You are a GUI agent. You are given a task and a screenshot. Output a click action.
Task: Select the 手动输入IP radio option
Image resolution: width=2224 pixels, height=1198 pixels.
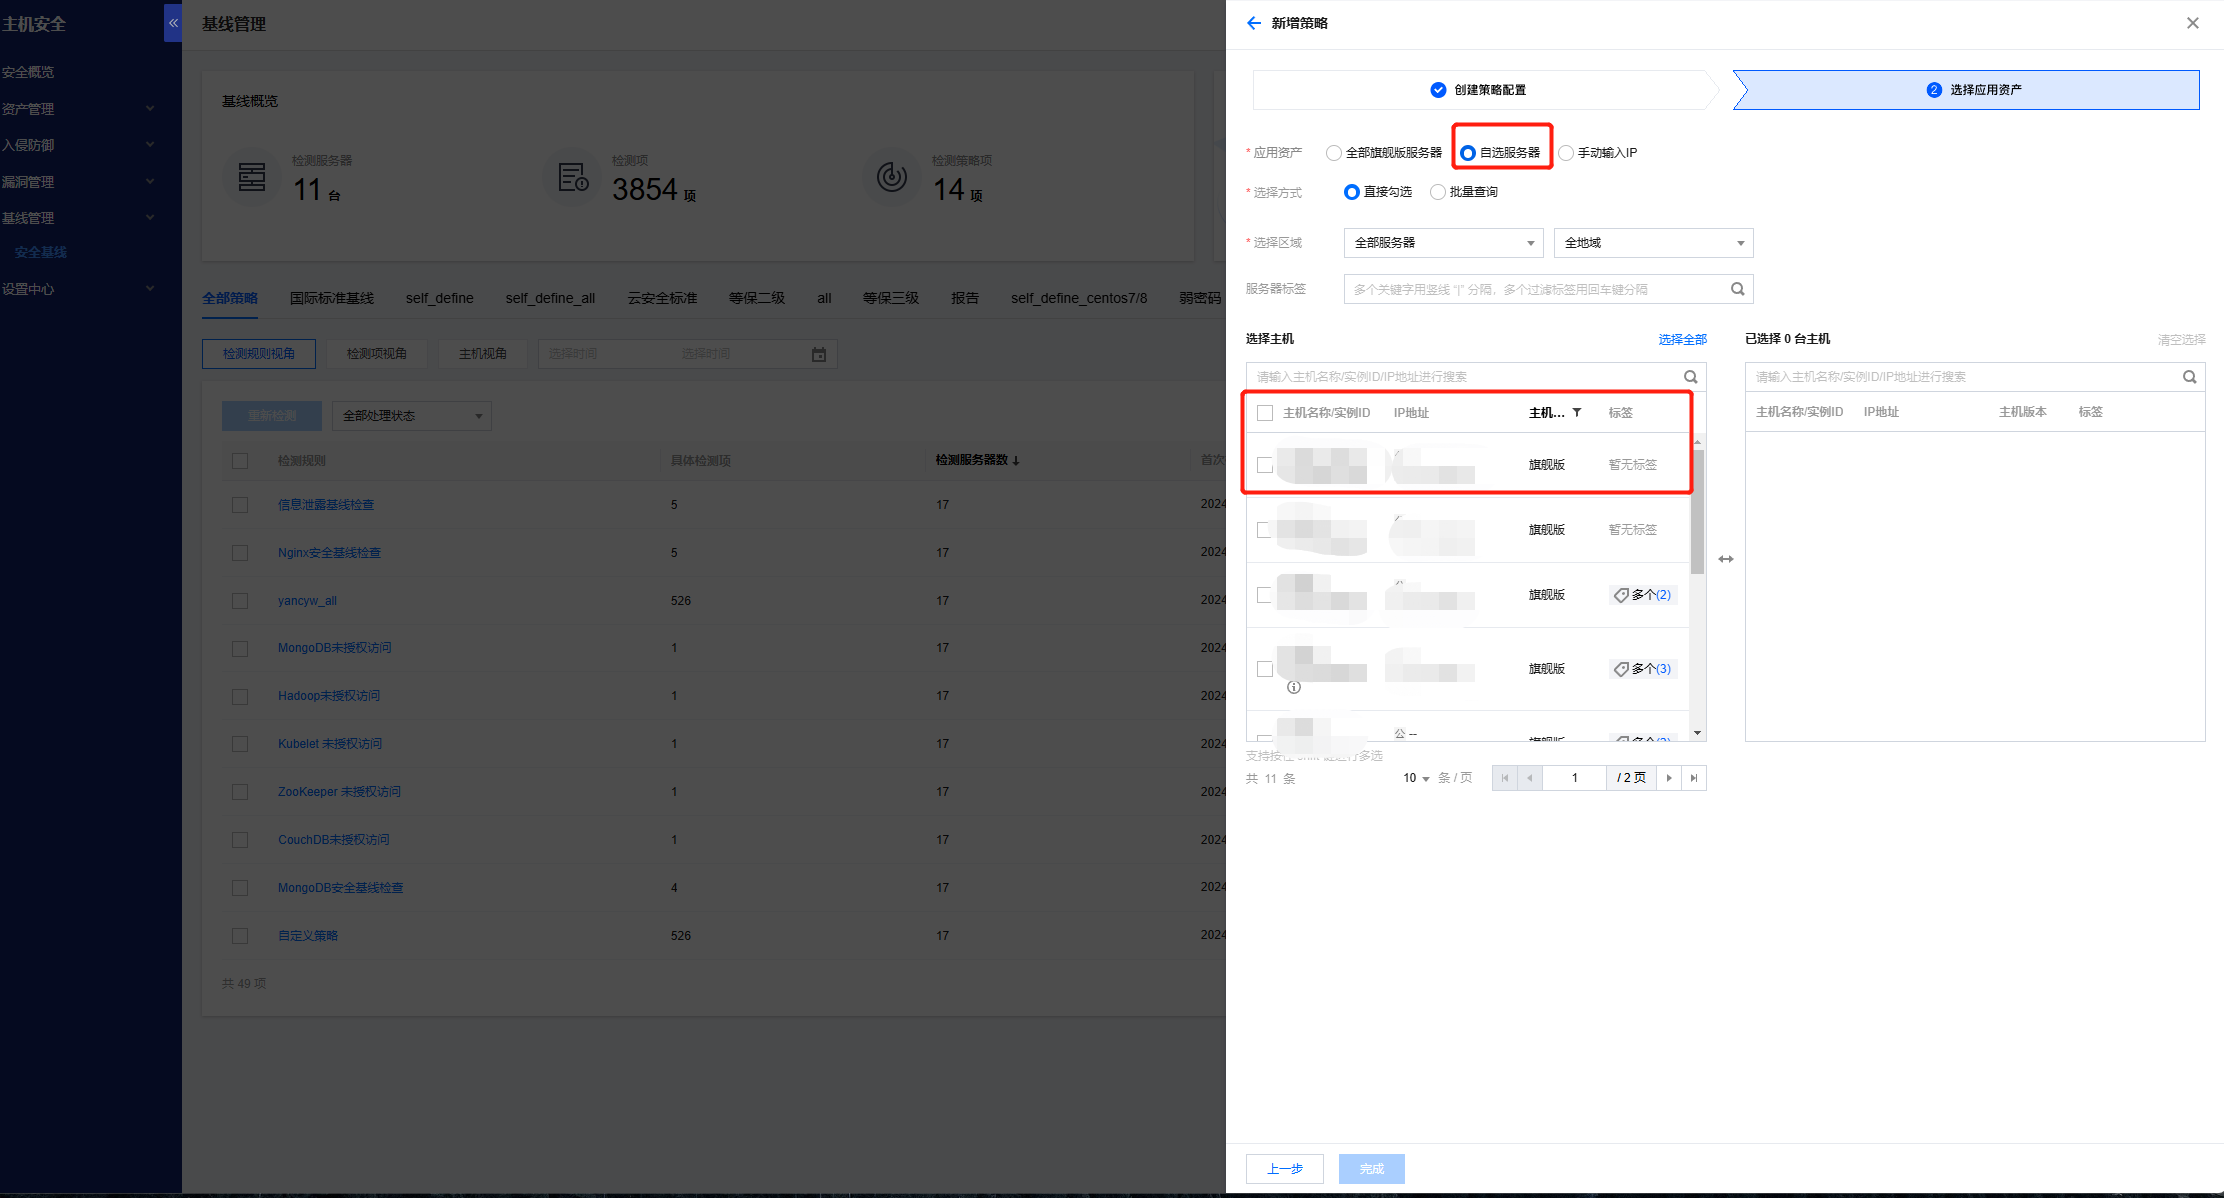coord(1566,153)
